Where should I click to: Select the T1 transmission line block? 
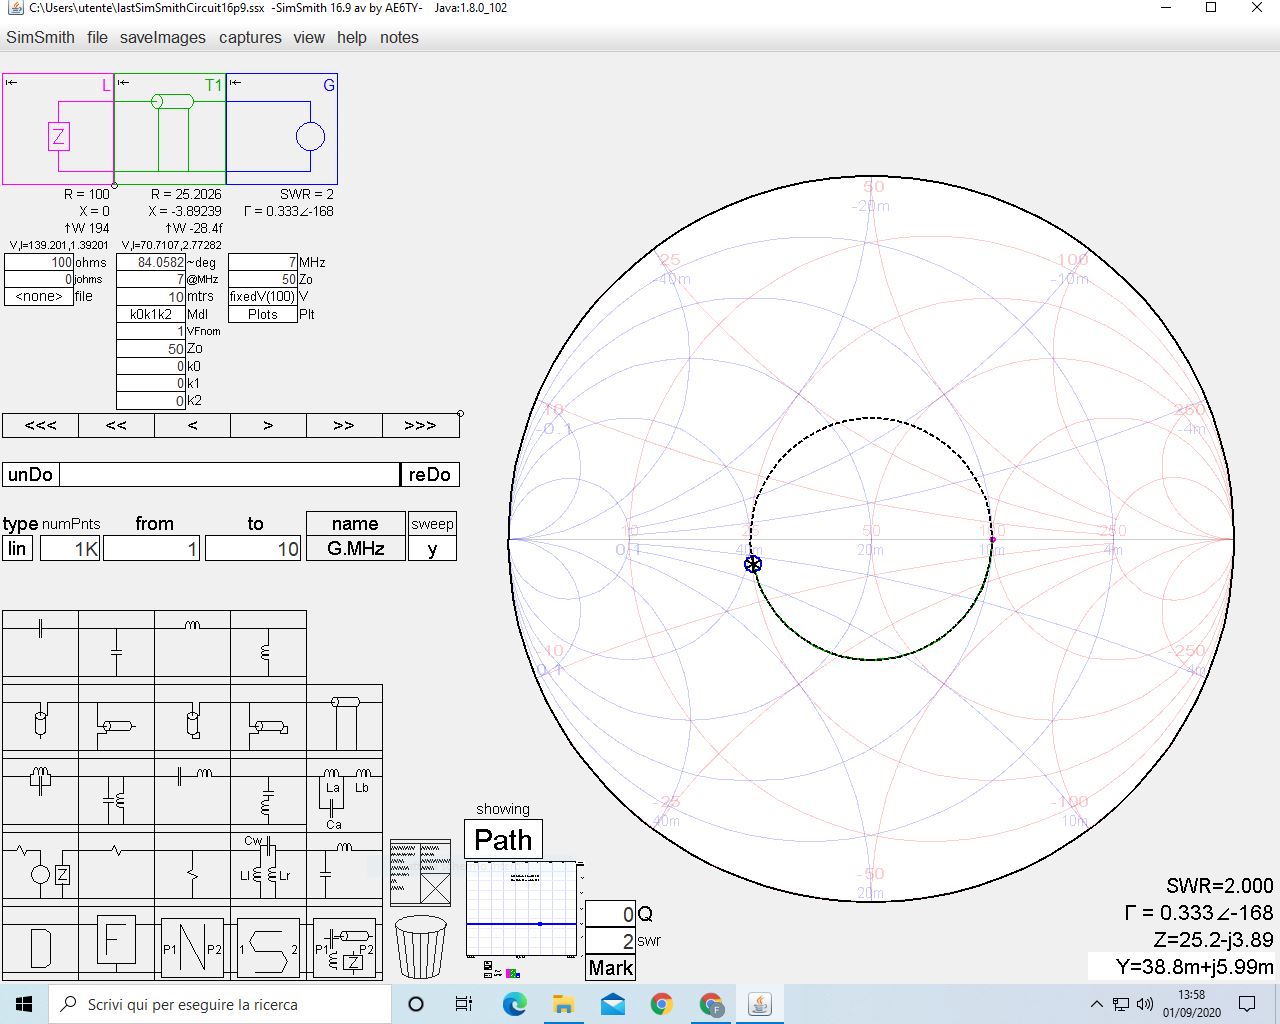pyautogui.click(x=170, y=129)
